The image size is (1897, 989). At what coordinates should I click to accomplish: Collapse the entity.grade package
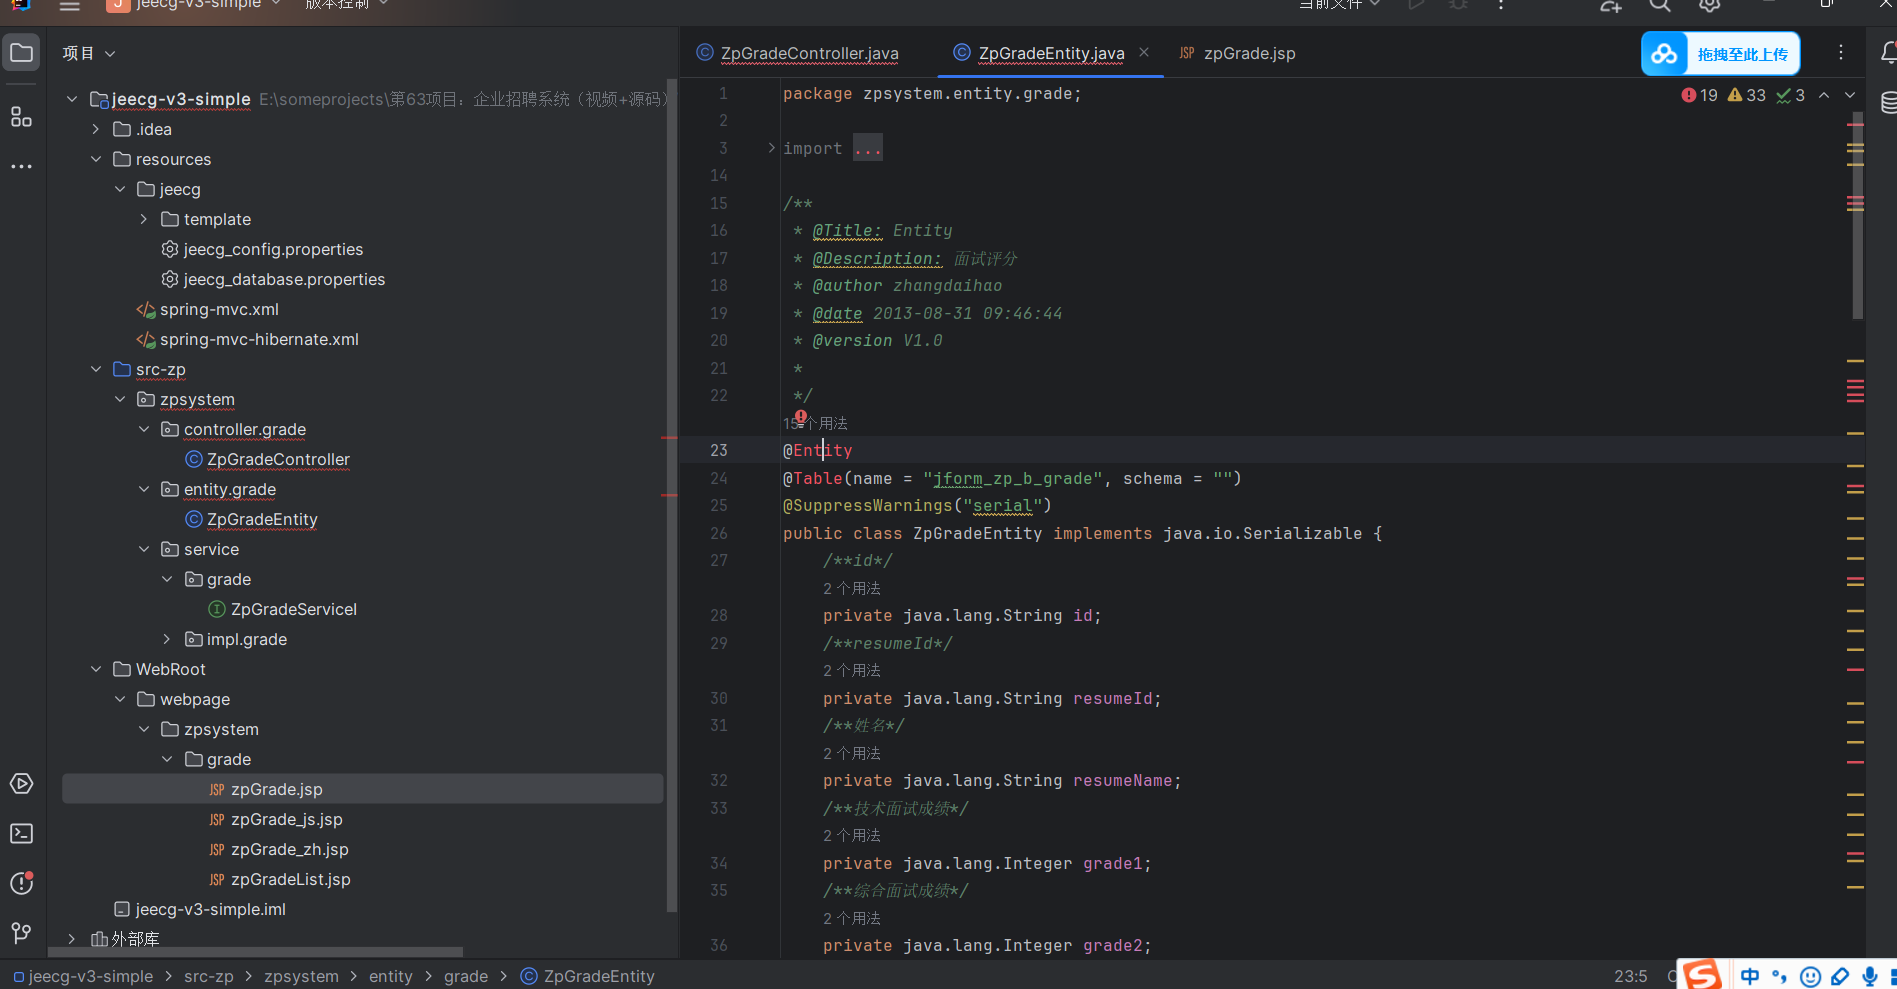(x=144, y=489)
